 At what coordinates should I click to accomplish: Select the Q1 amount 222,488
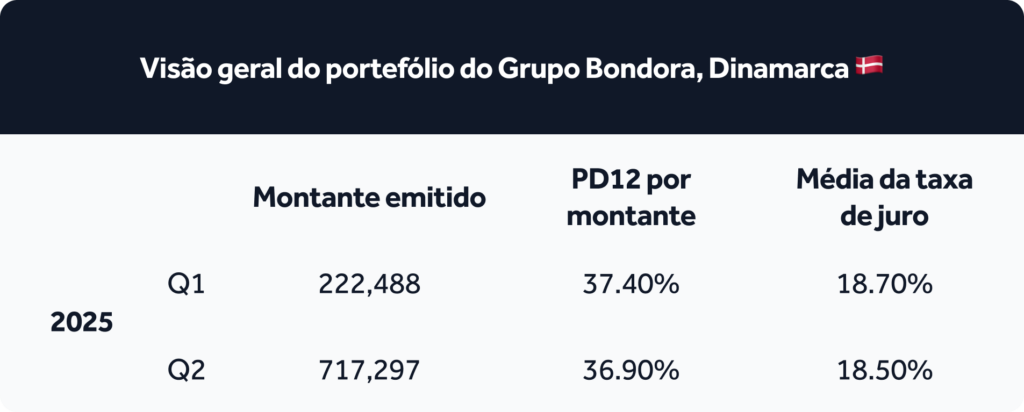370,285
